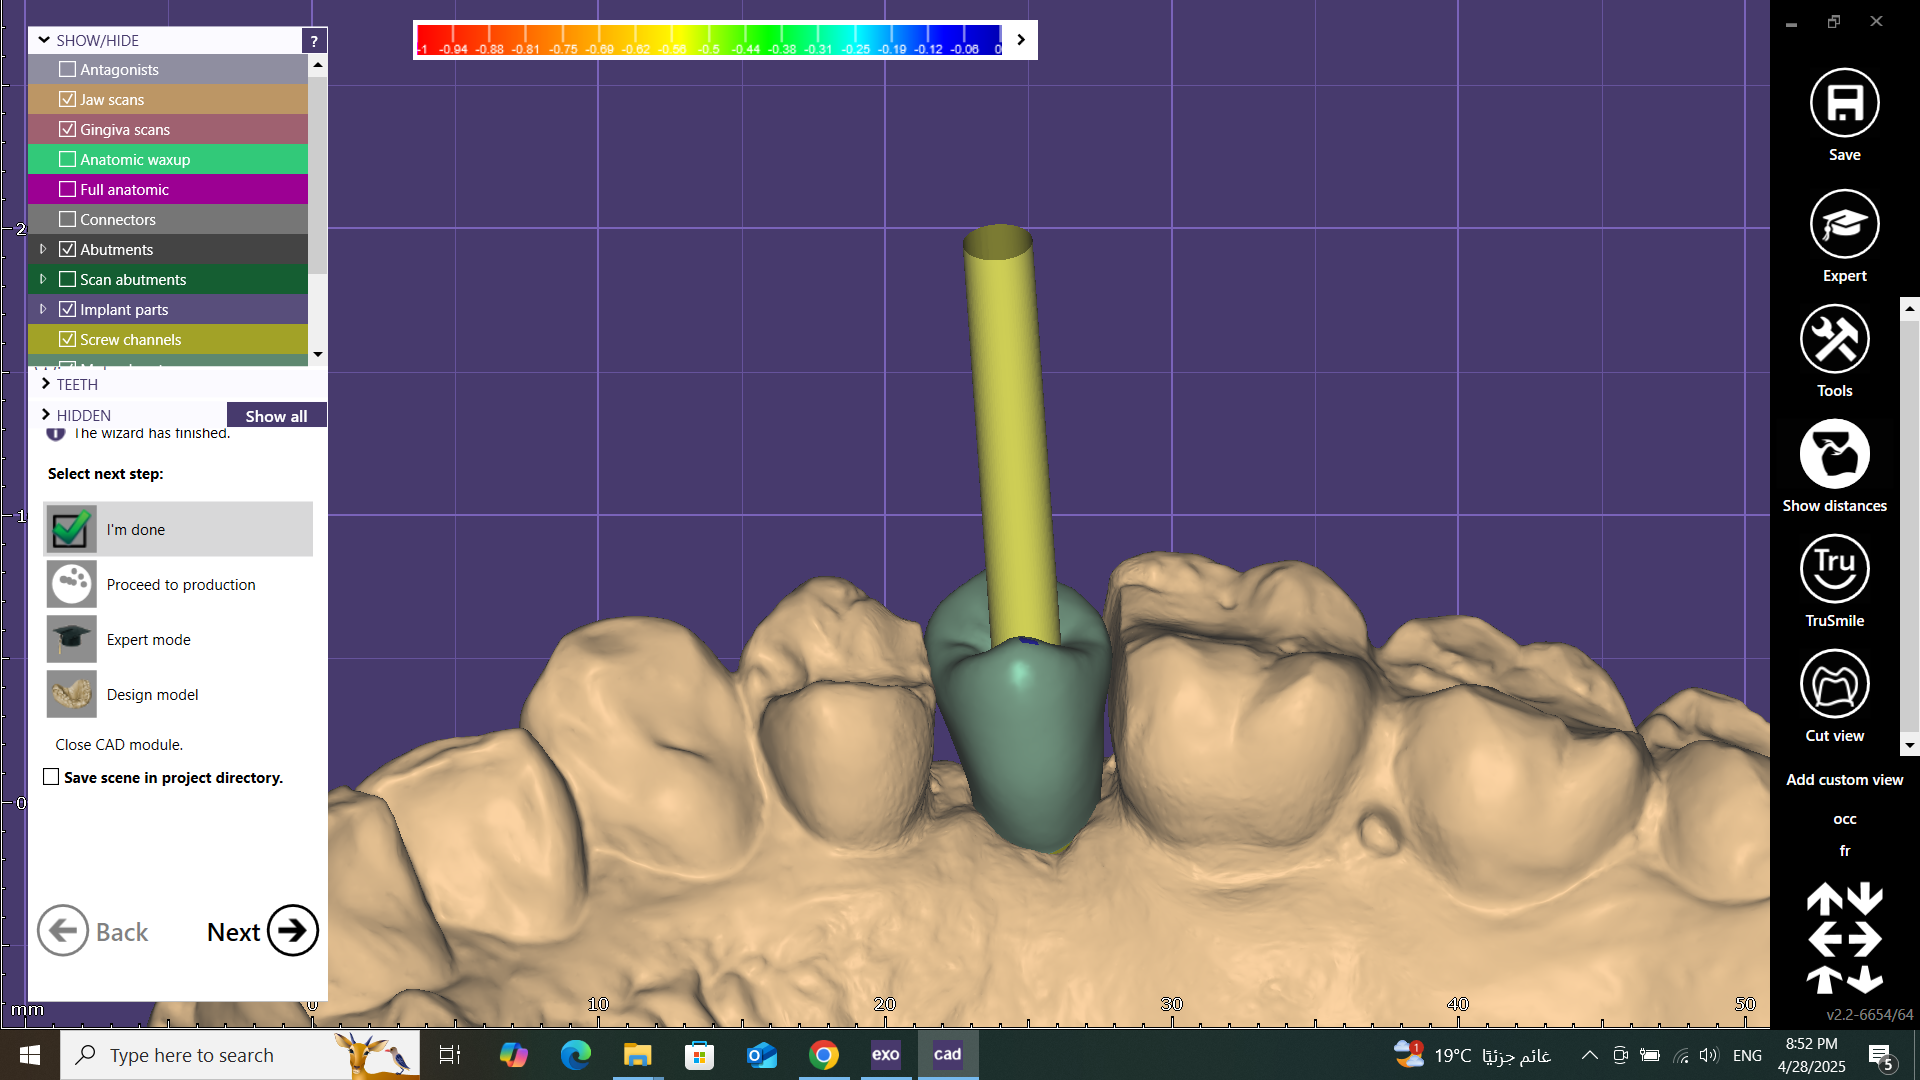Check the Antagonists visibility checkbox
This screenshot has width=1920, height=1080.
68,69
